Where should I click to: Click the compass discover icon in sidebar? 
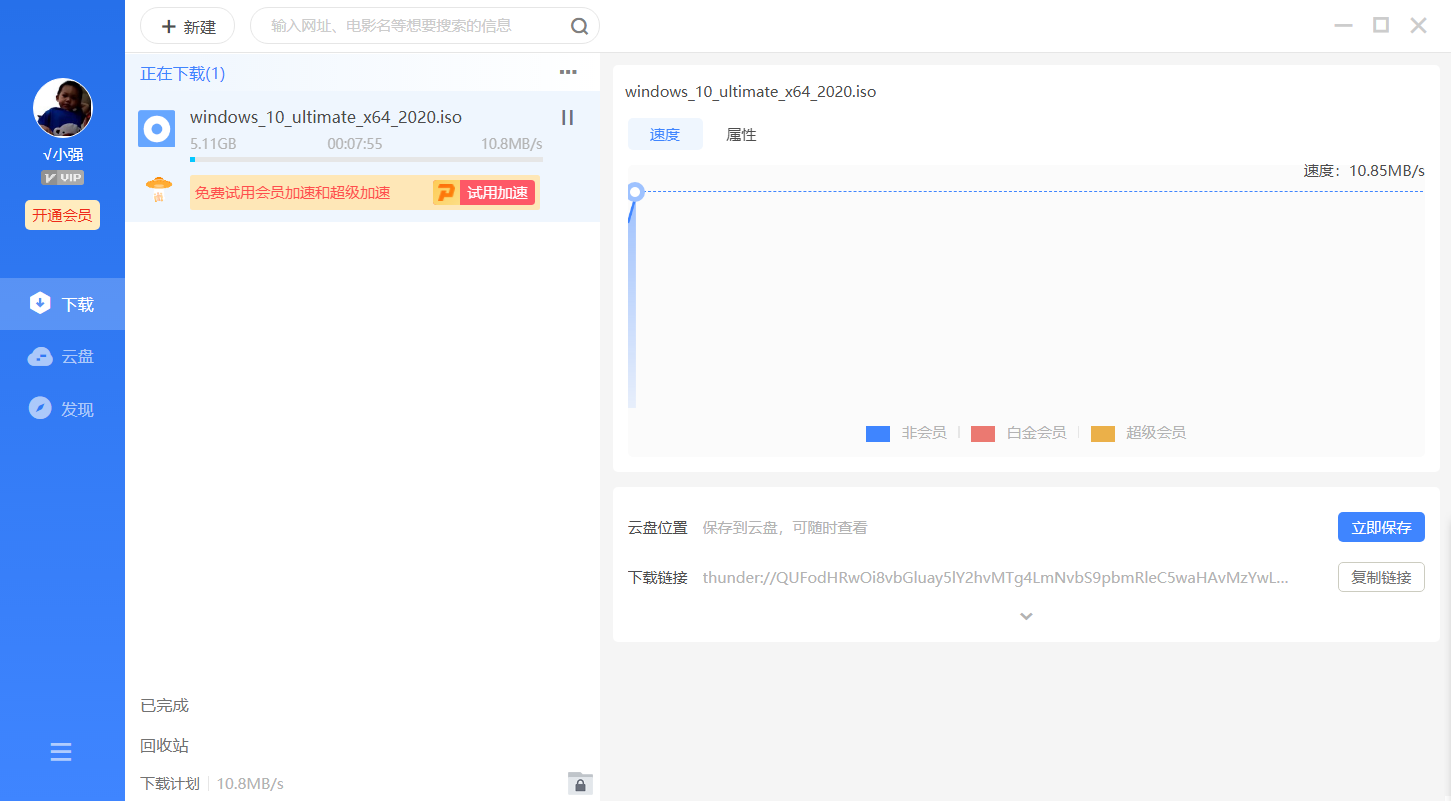coord(40,408)
